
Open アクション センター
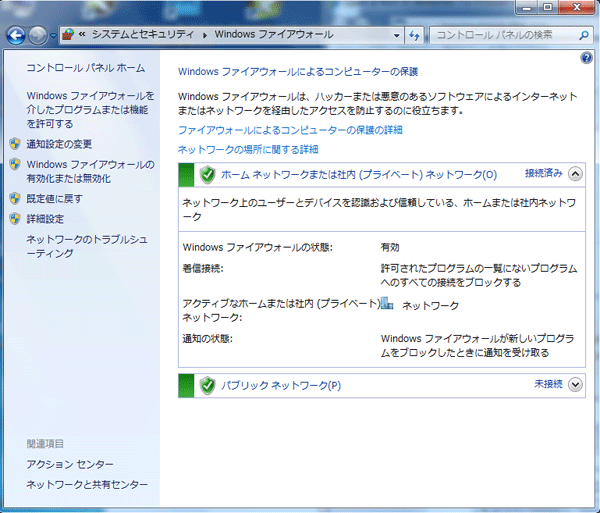pos(70,464)
